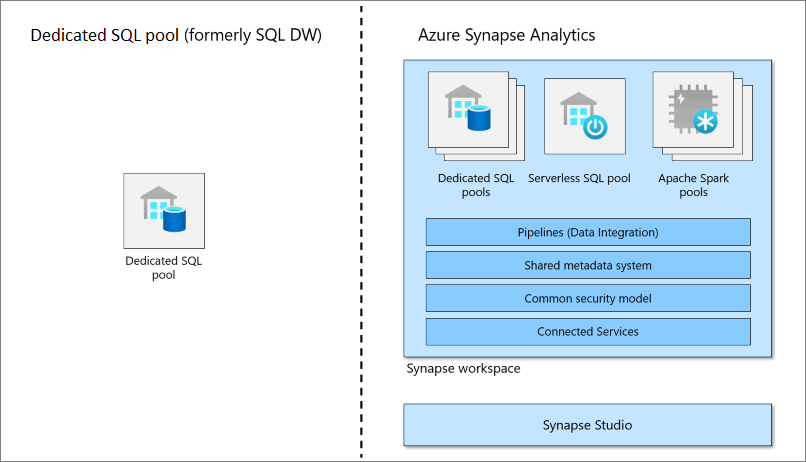The height and width of the screenshot is (462, 806).
Task: Click the Connected Services bar
Action: [588, 331]
